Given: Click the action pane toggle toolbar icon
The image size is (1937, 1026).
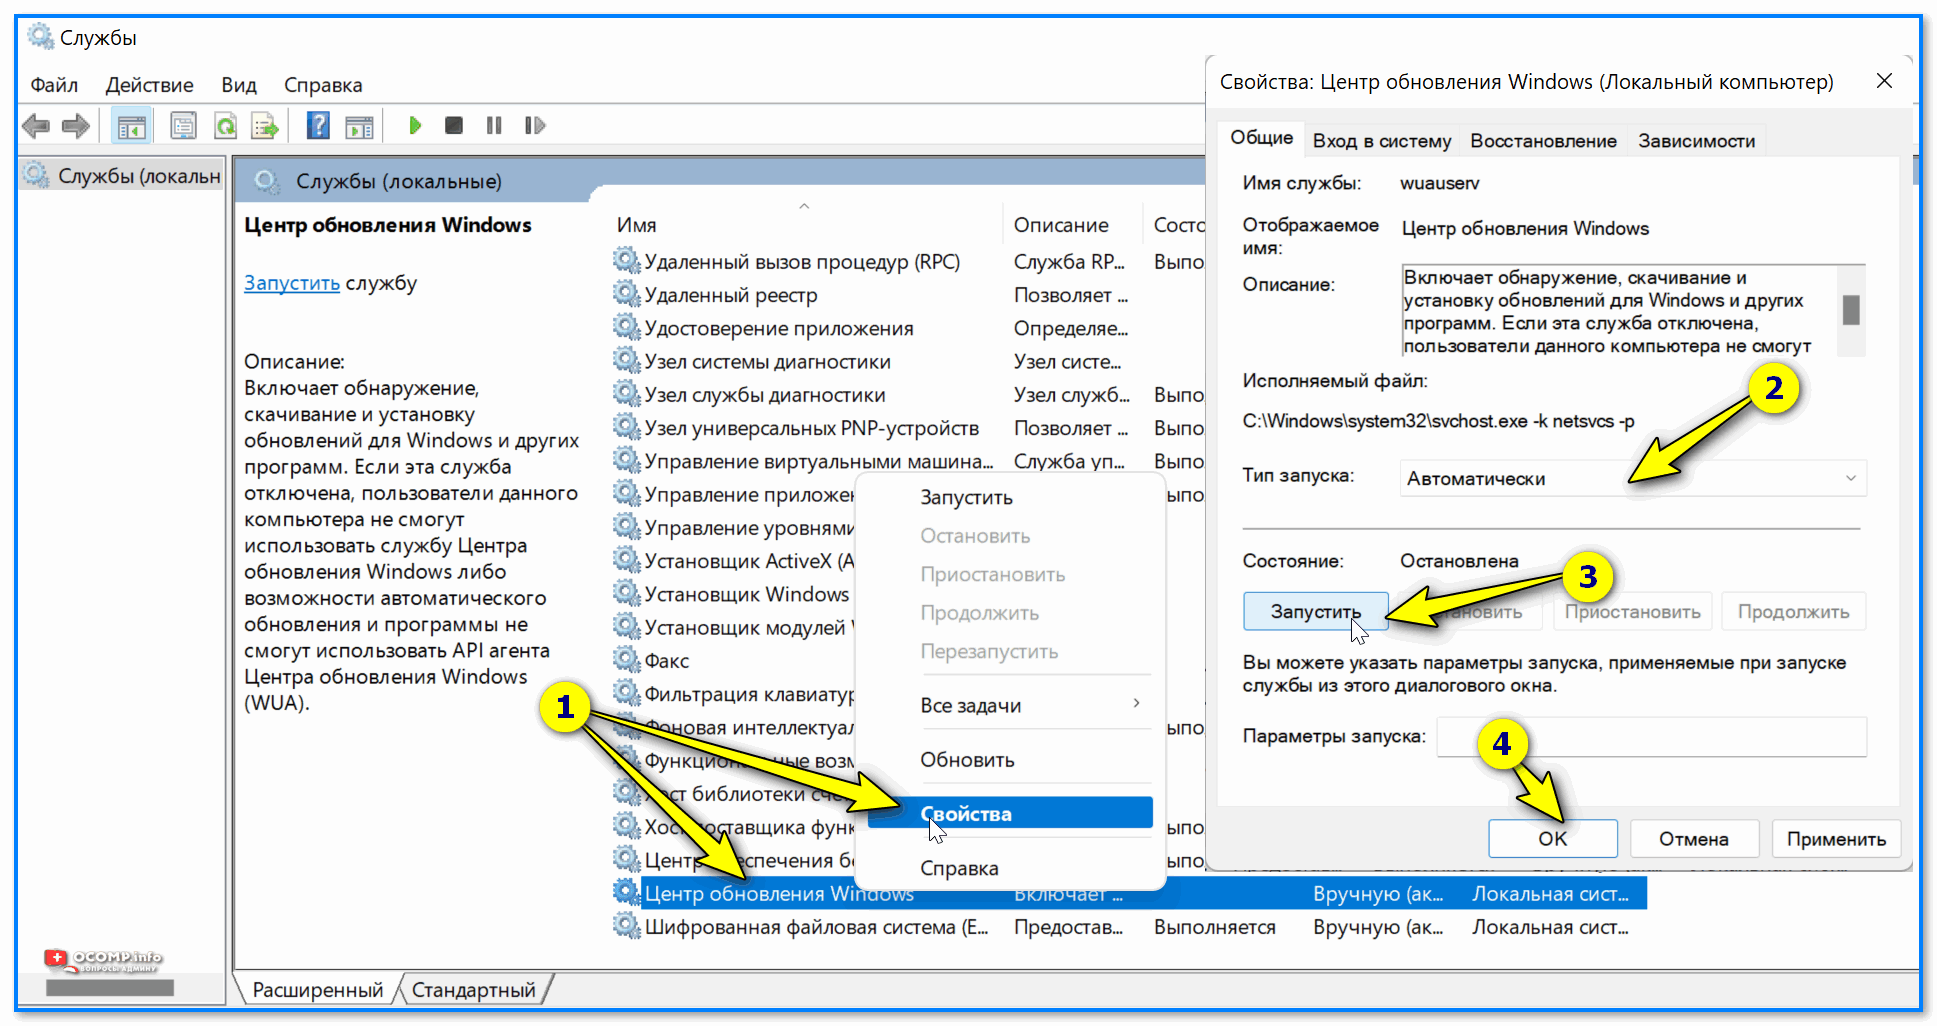Looking at the screenshot, I should pyautogui.click(x=359, y=126).
